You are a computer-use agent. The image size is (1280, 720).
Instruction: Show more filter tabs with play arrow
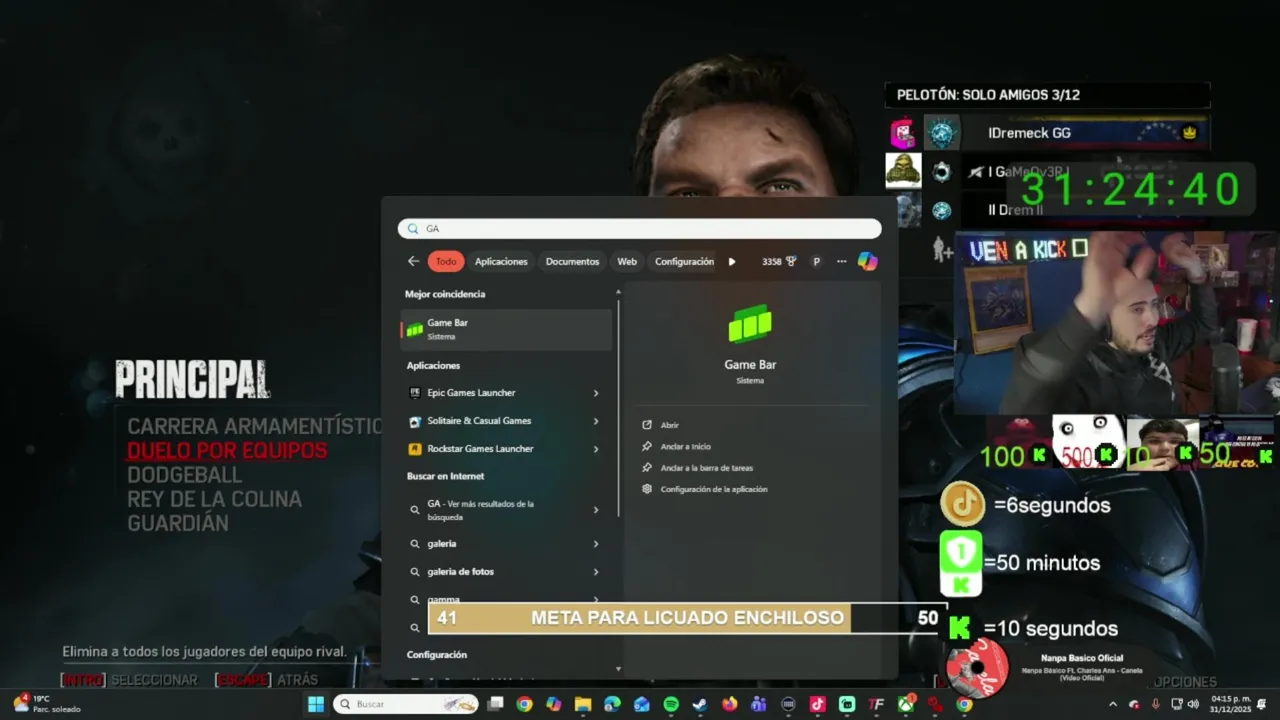(732, 262)
